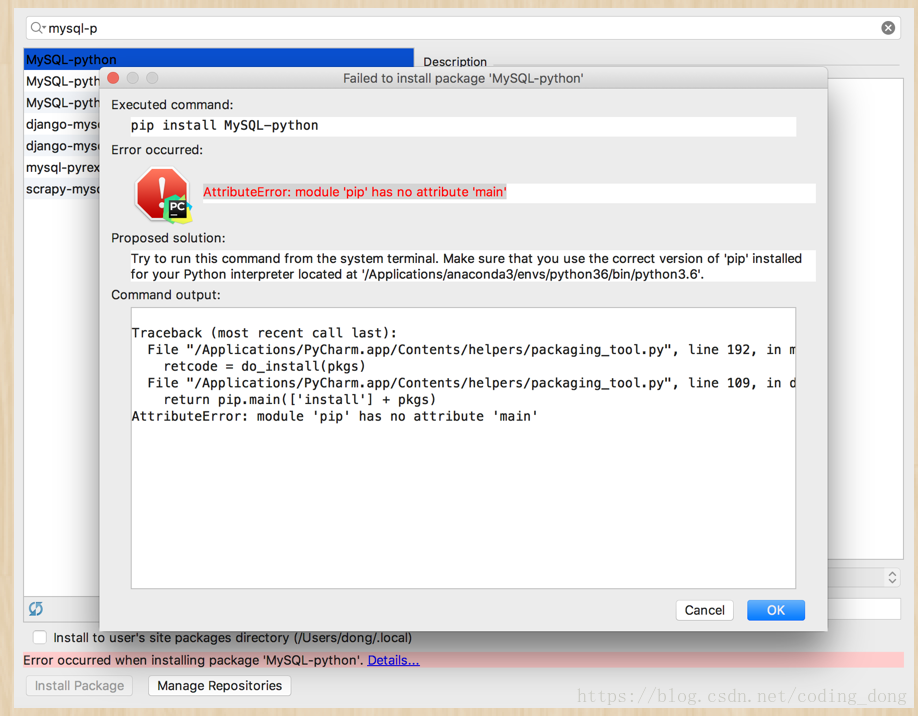Image resolution: width=918 pixels, height=716 pixels.
Task: Select scrapy-mysql package row
Action: [x=62, y=189]
